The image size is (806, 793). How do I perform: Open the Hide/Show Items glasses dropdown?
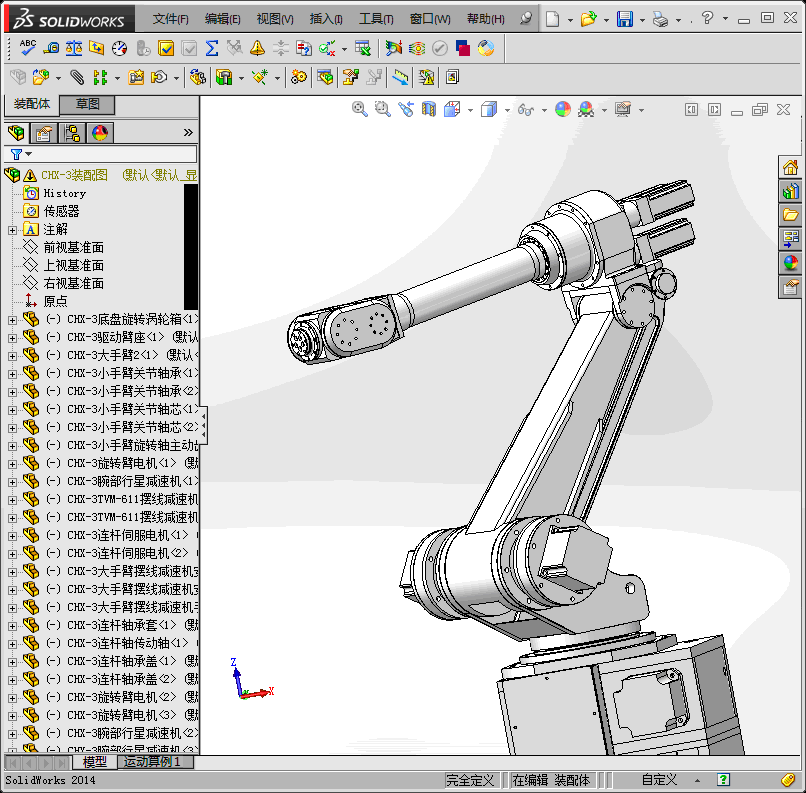point(544,110)
